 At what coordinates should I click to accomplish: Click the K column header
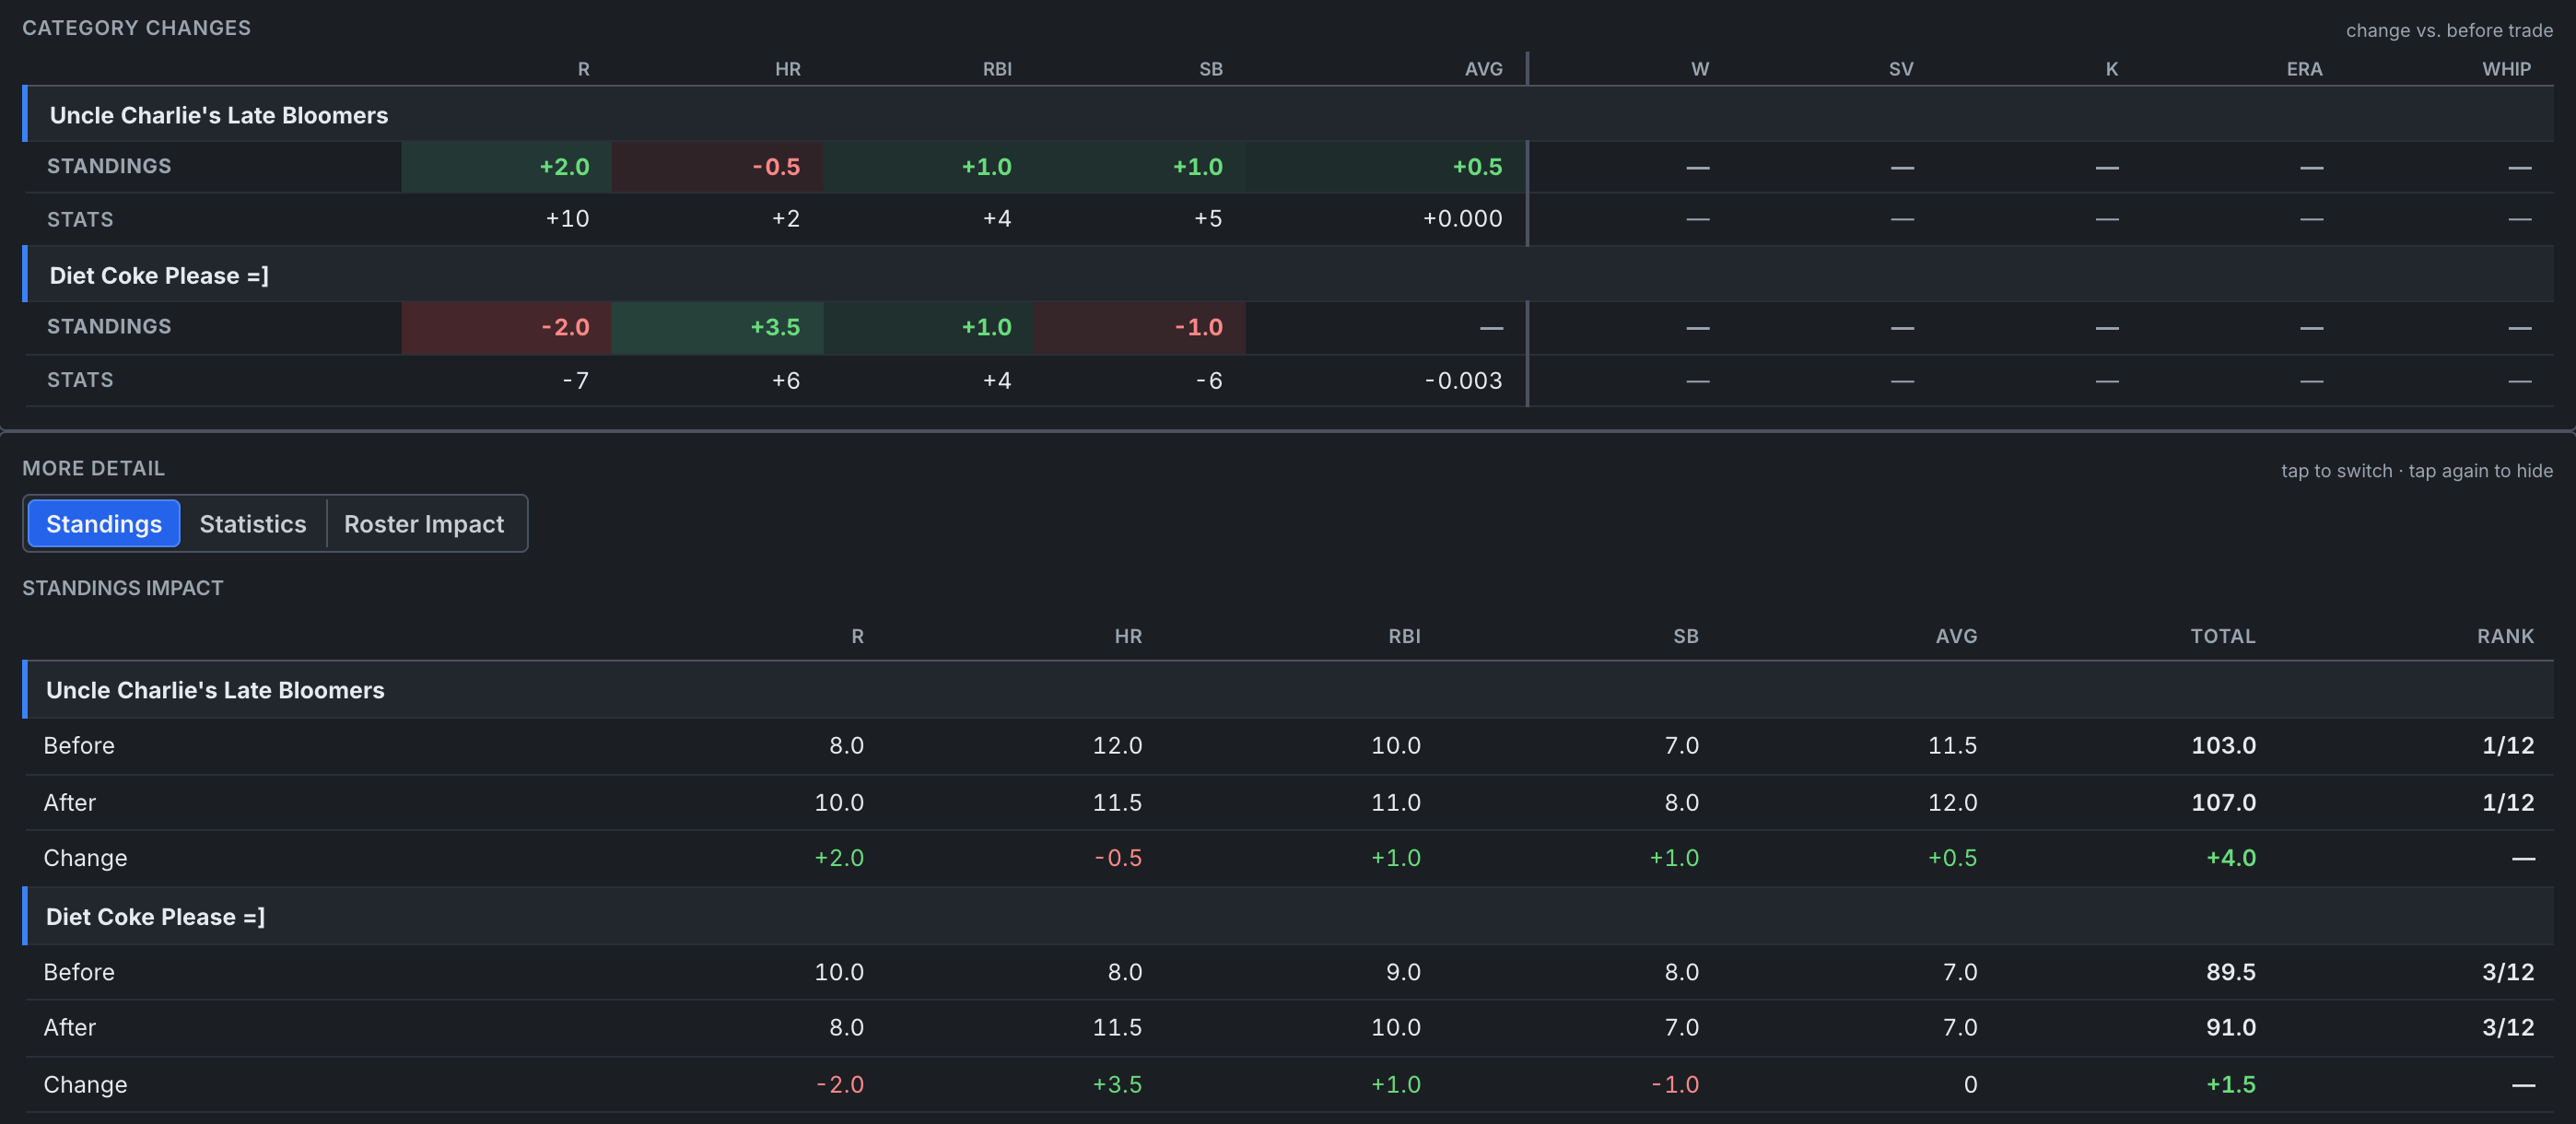(2111, 69)
